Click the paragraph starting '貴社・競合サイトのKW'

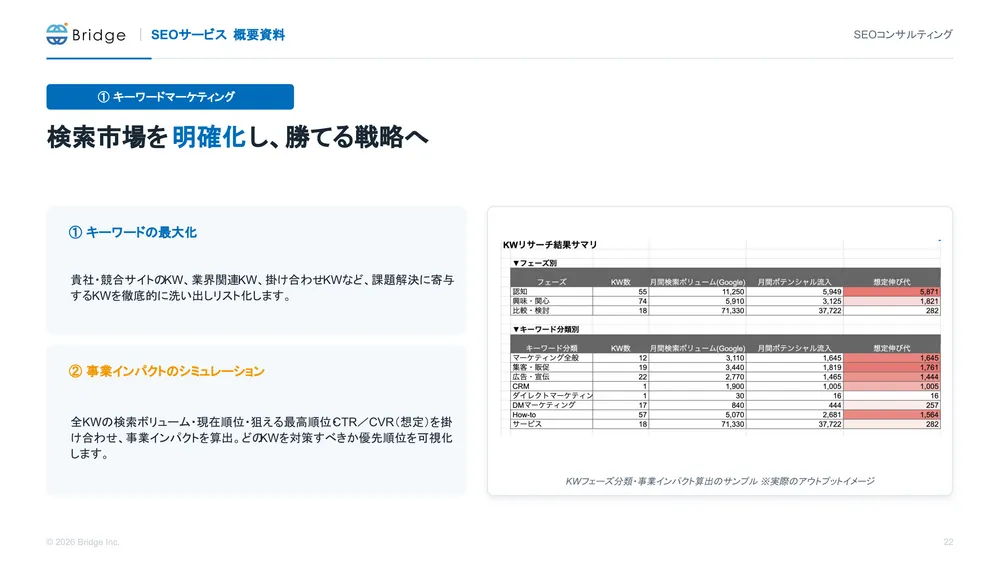point(262,288)
